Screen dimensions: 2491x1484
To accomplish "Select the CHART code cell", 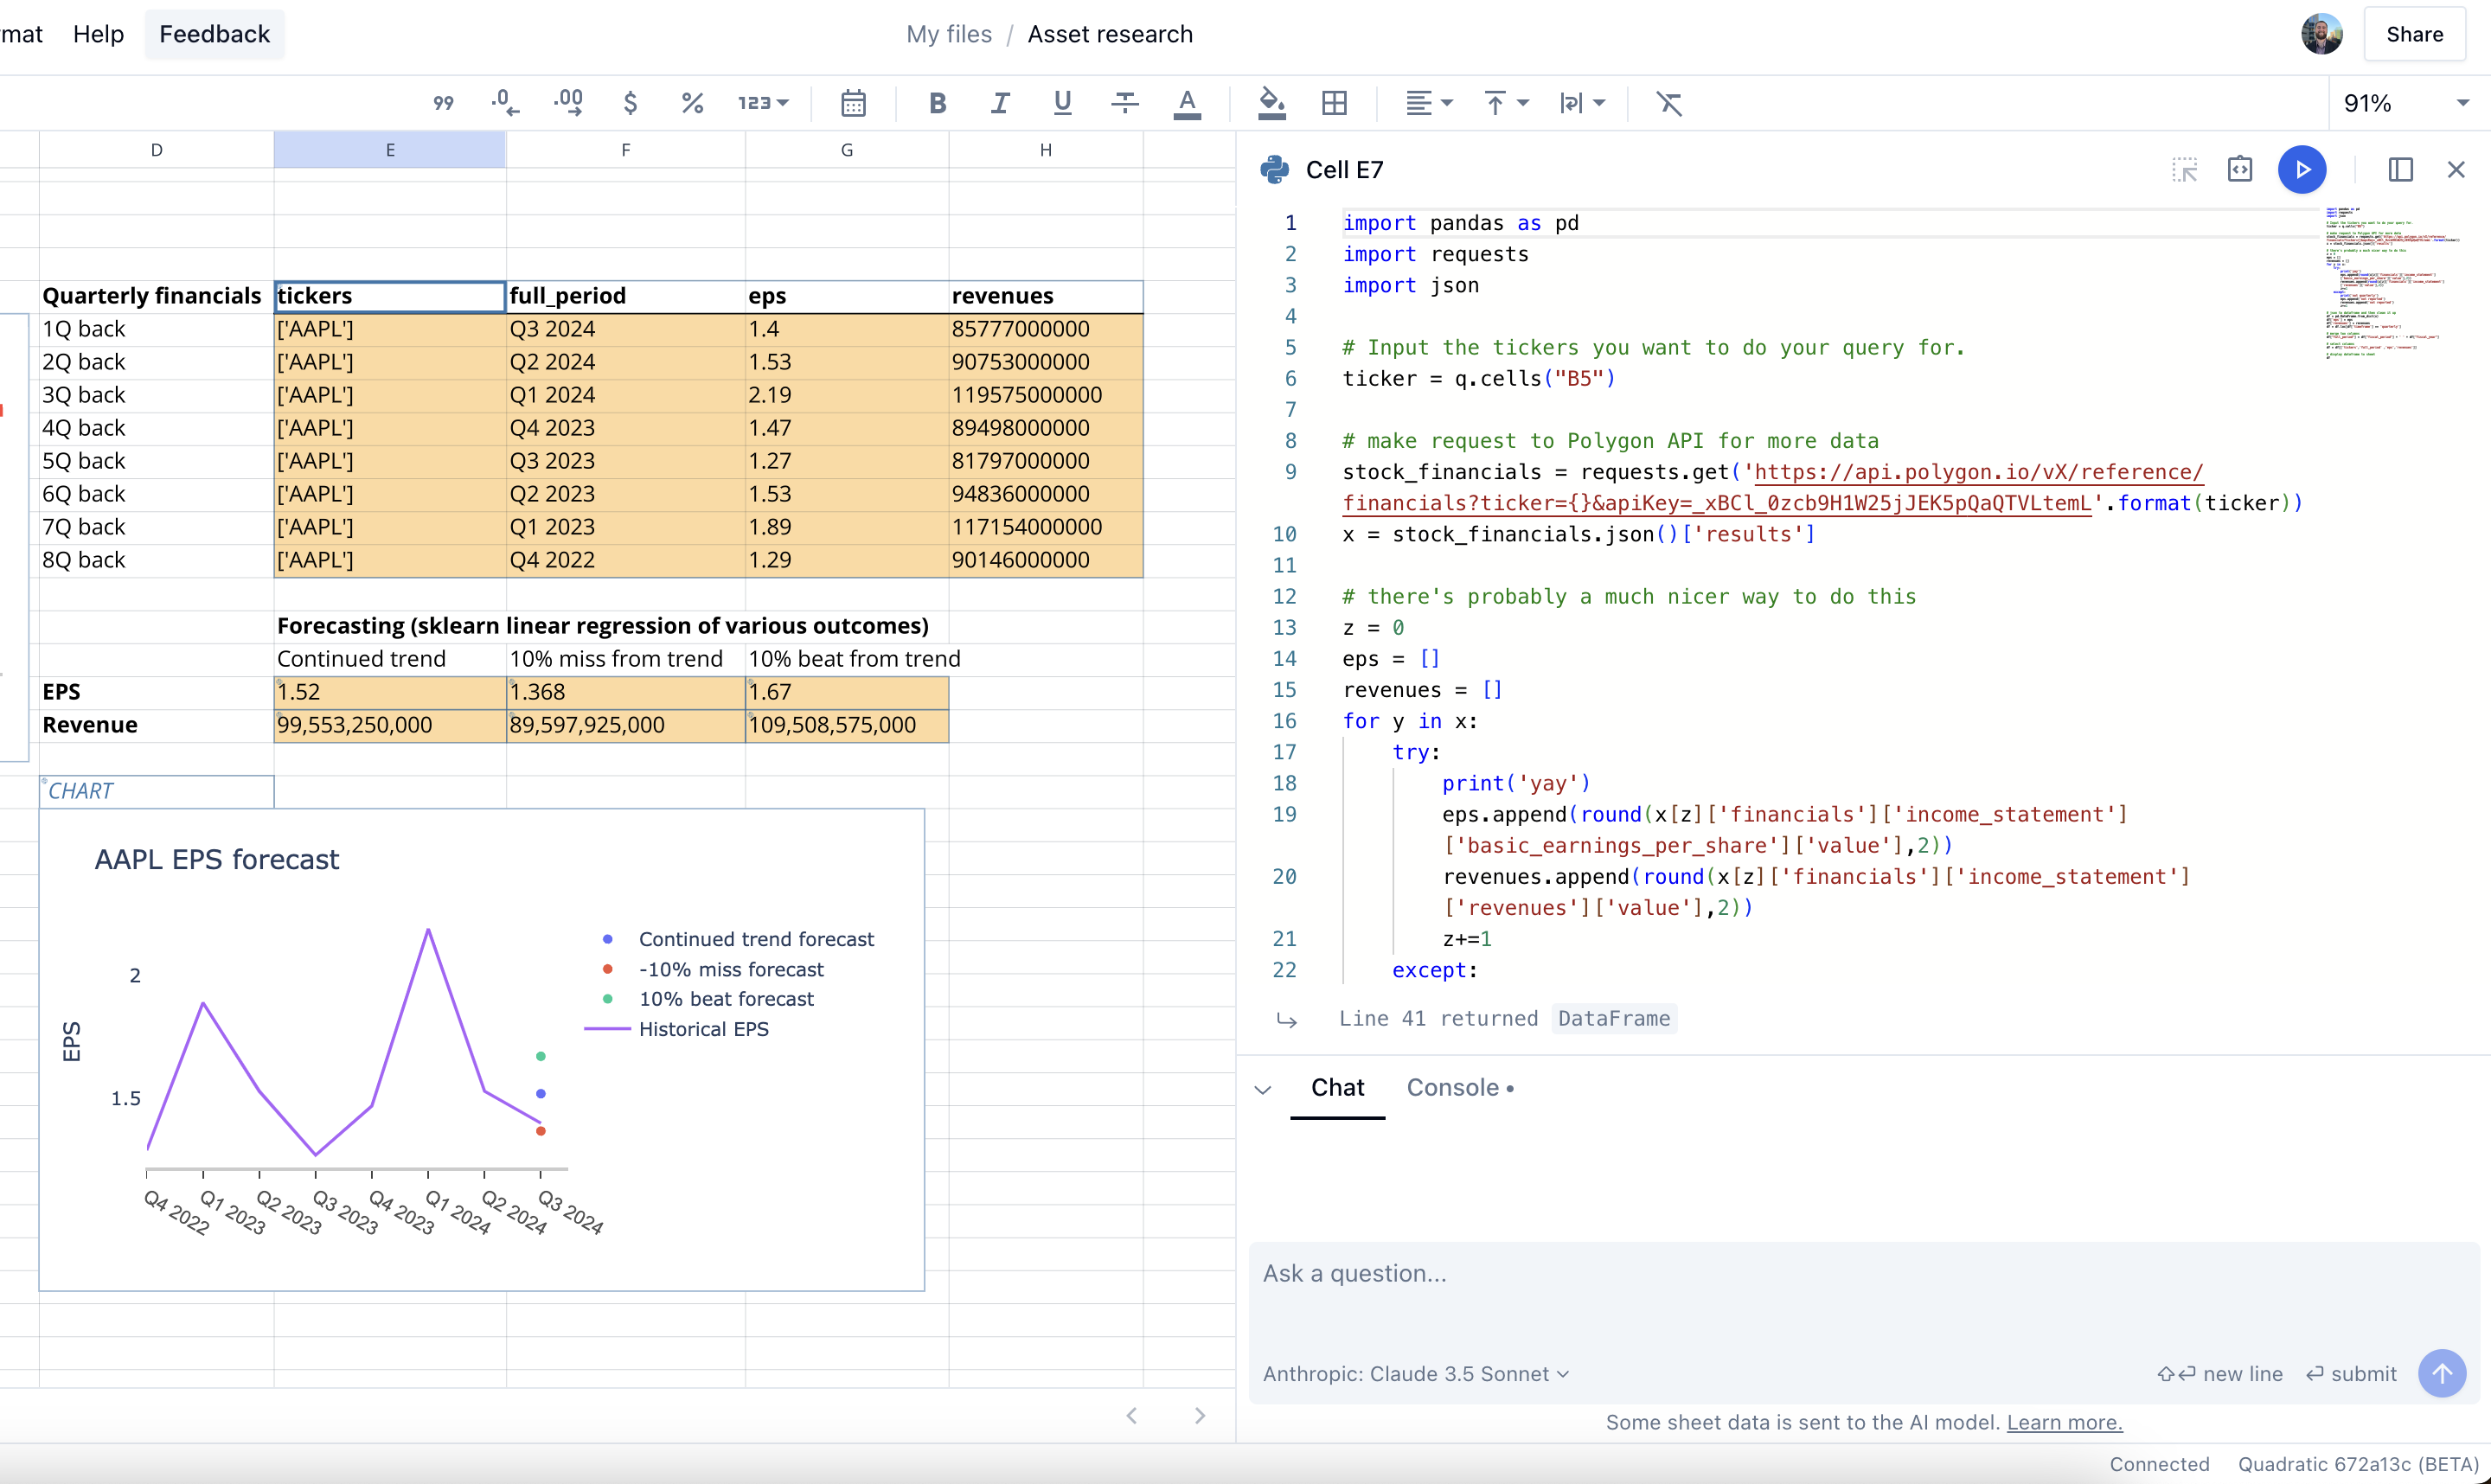I will coord(156,791).
